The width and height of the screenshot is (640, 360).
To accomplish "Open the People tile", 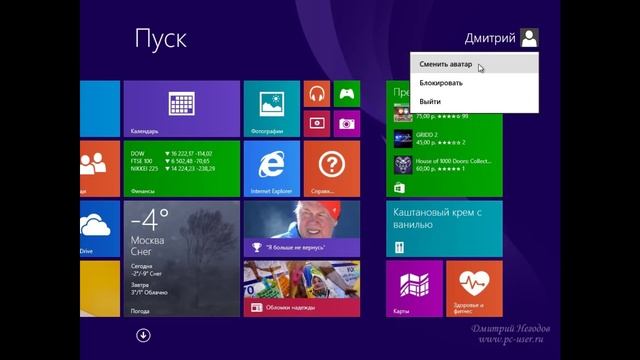I will [100, 169].
